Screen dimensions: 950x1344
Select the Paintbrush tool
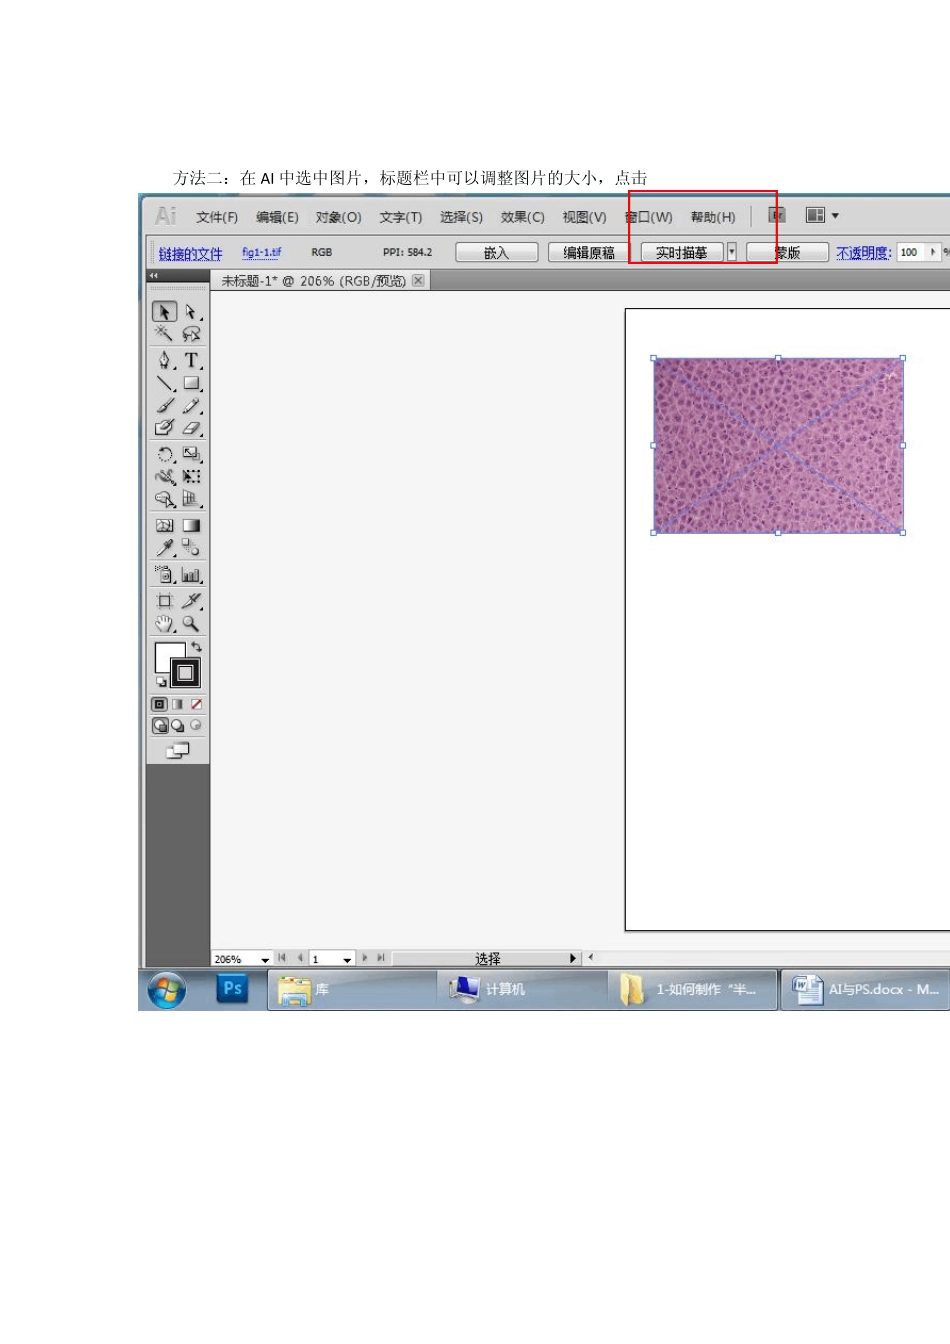(x=165, y=406)
